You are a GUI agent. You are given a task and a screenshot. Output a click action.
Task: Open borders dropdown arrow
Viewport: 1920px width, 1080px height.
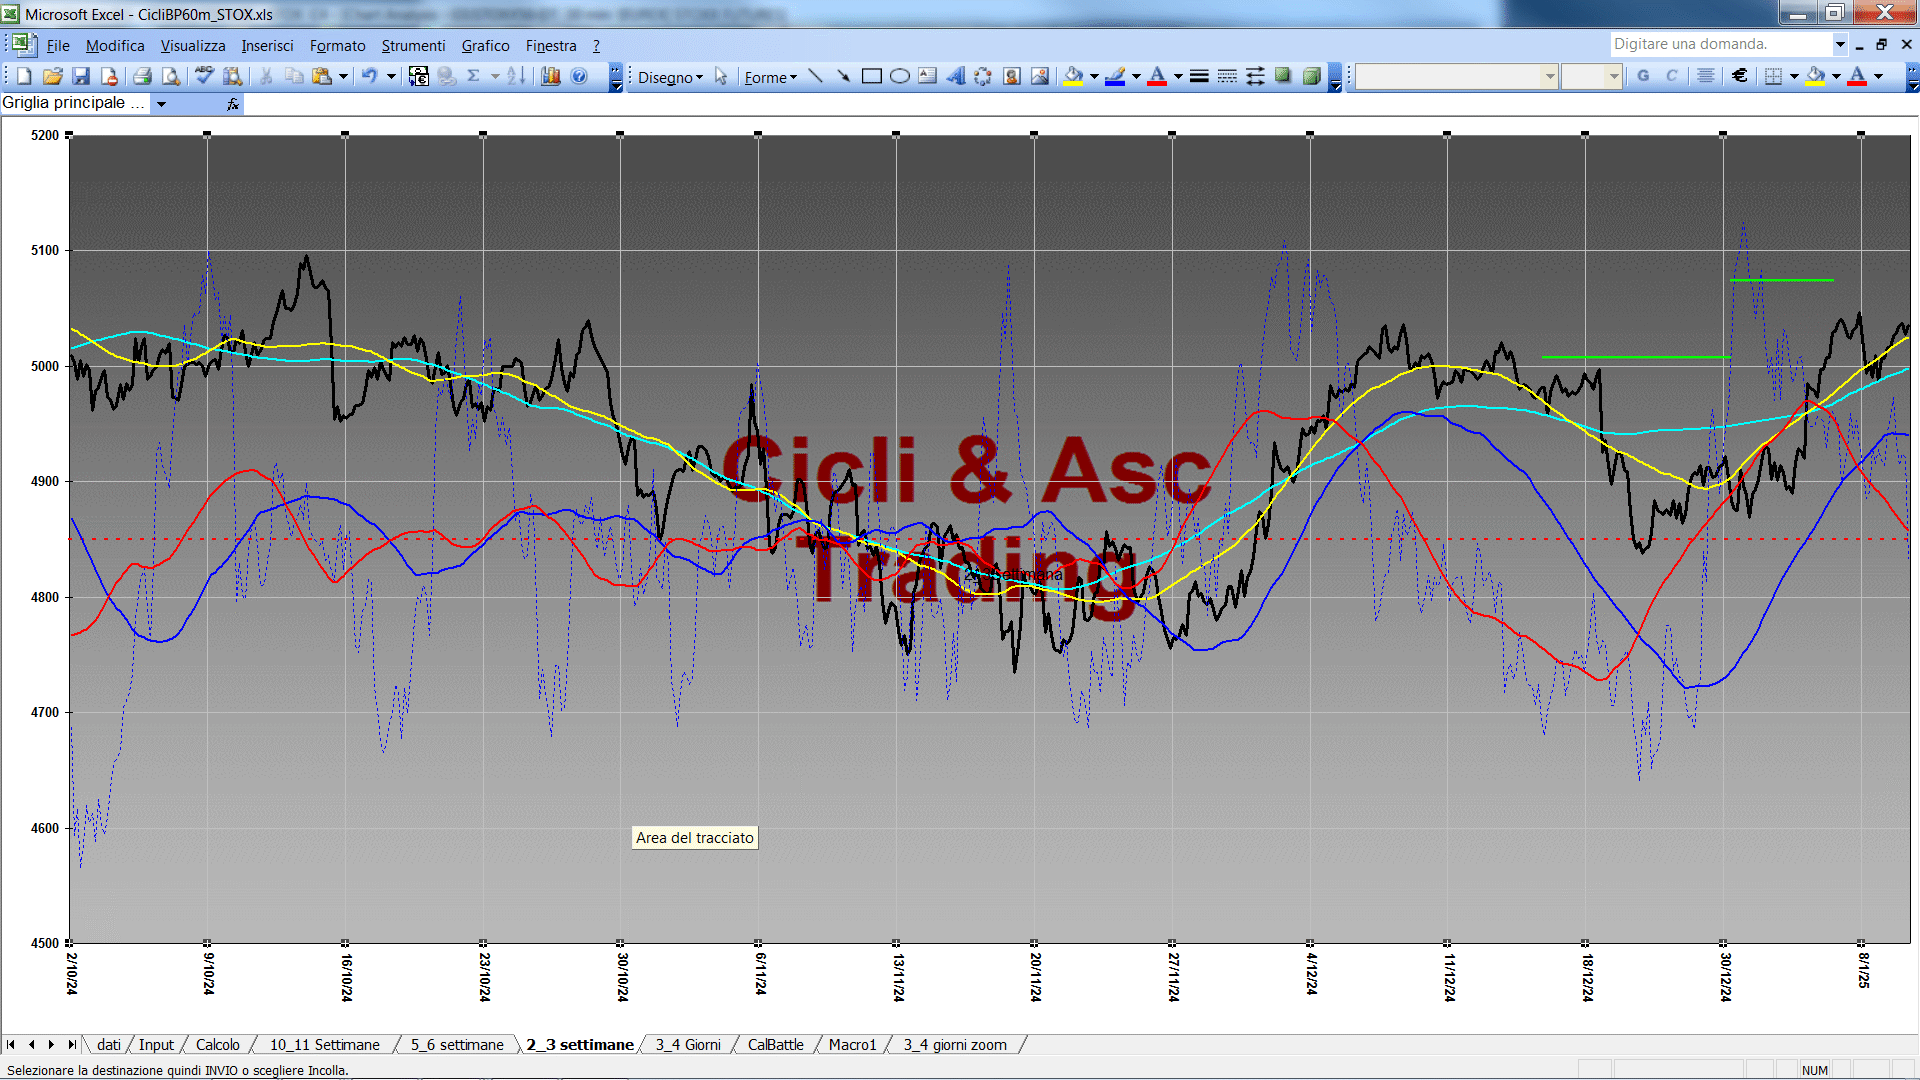(1794, 76)
